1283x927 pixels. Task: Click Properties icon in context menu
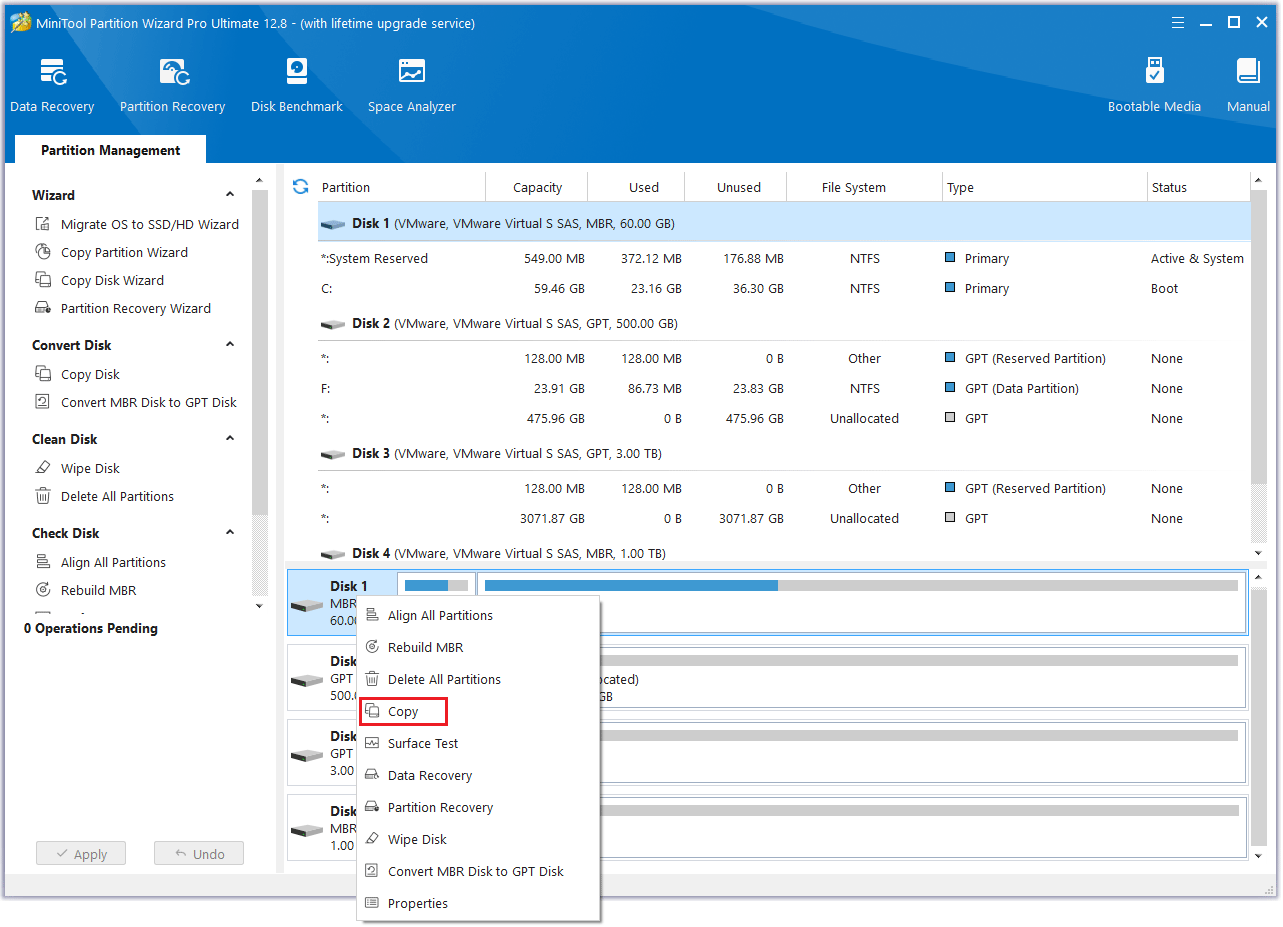[x=372, y=903]
